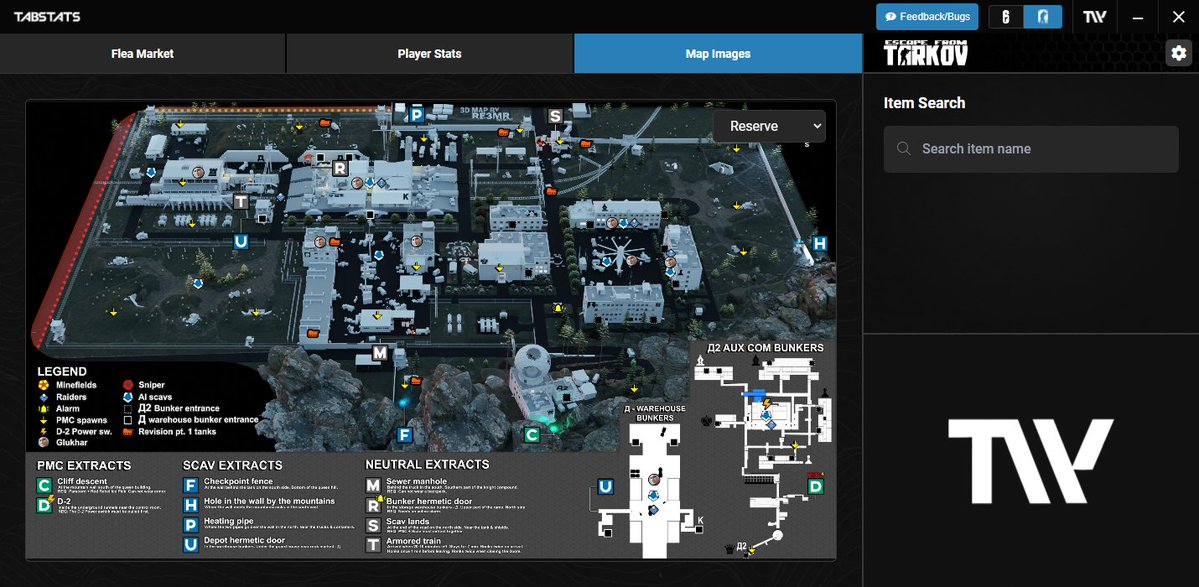Click the T icon beside Armored train
This screenshot has width=1199, height=587.
373,543
